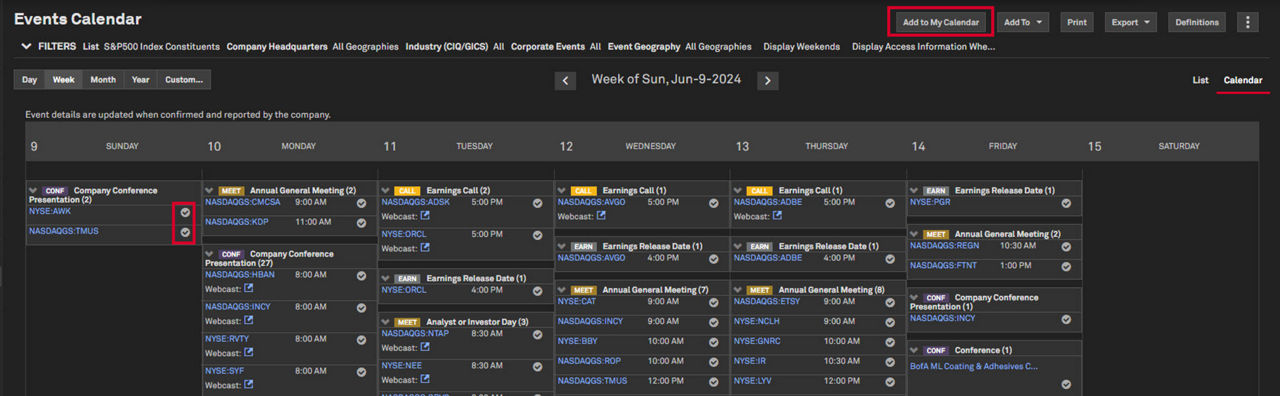Toggle the check mark for NYSE:AWK
The image size is (1280, 396).
point(185,213)
